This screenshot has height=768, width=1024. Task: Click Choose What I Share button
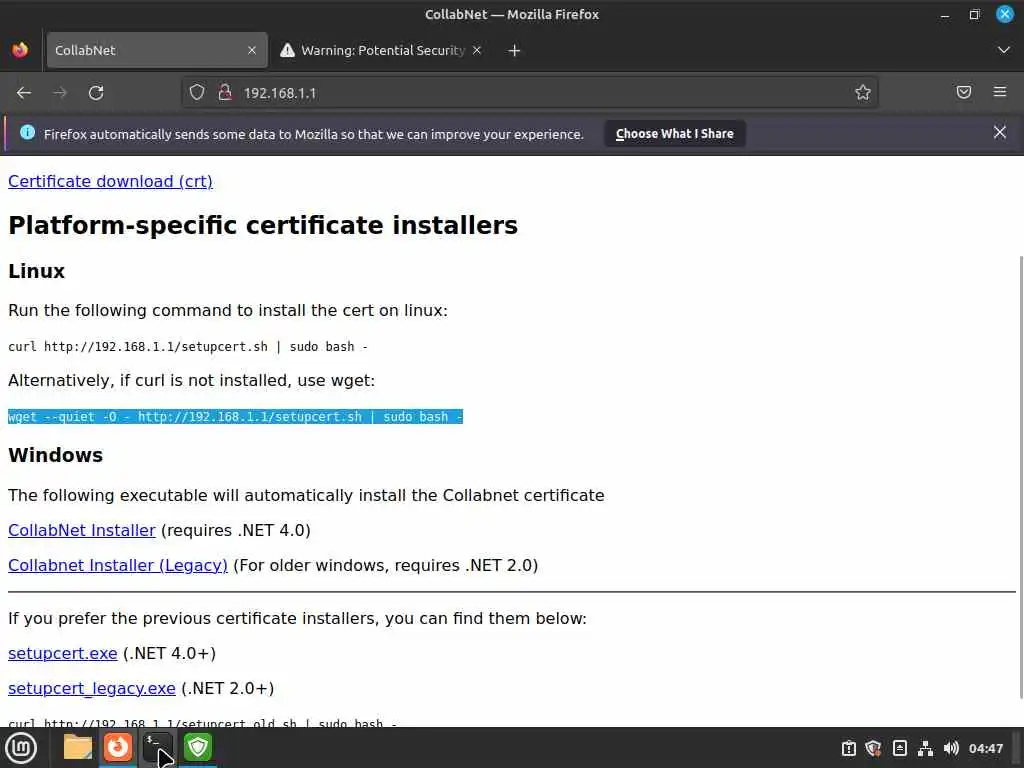point(675,134)
